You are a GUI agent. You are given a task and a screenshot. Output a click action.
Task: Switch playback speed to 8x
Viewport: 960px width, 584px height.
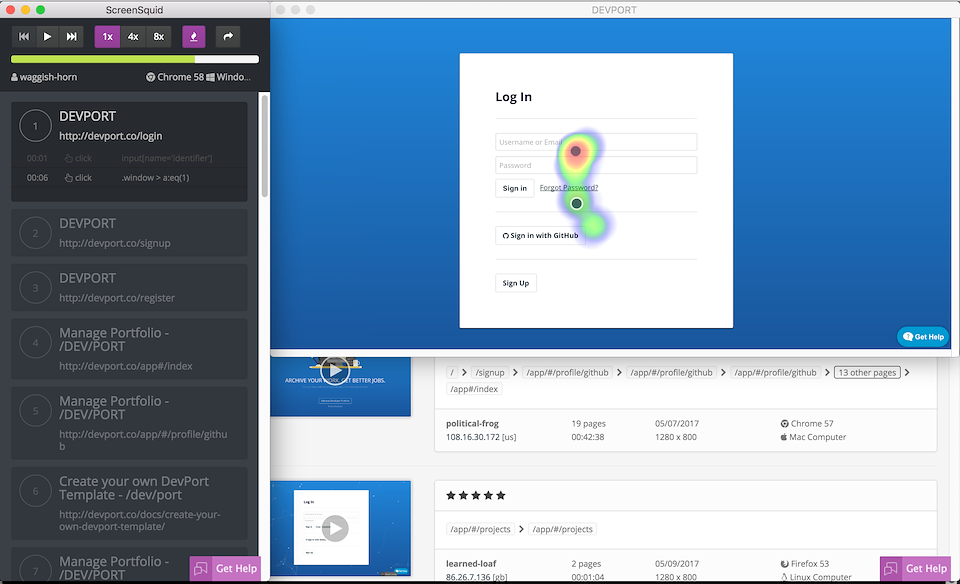(x=159, y=37)
